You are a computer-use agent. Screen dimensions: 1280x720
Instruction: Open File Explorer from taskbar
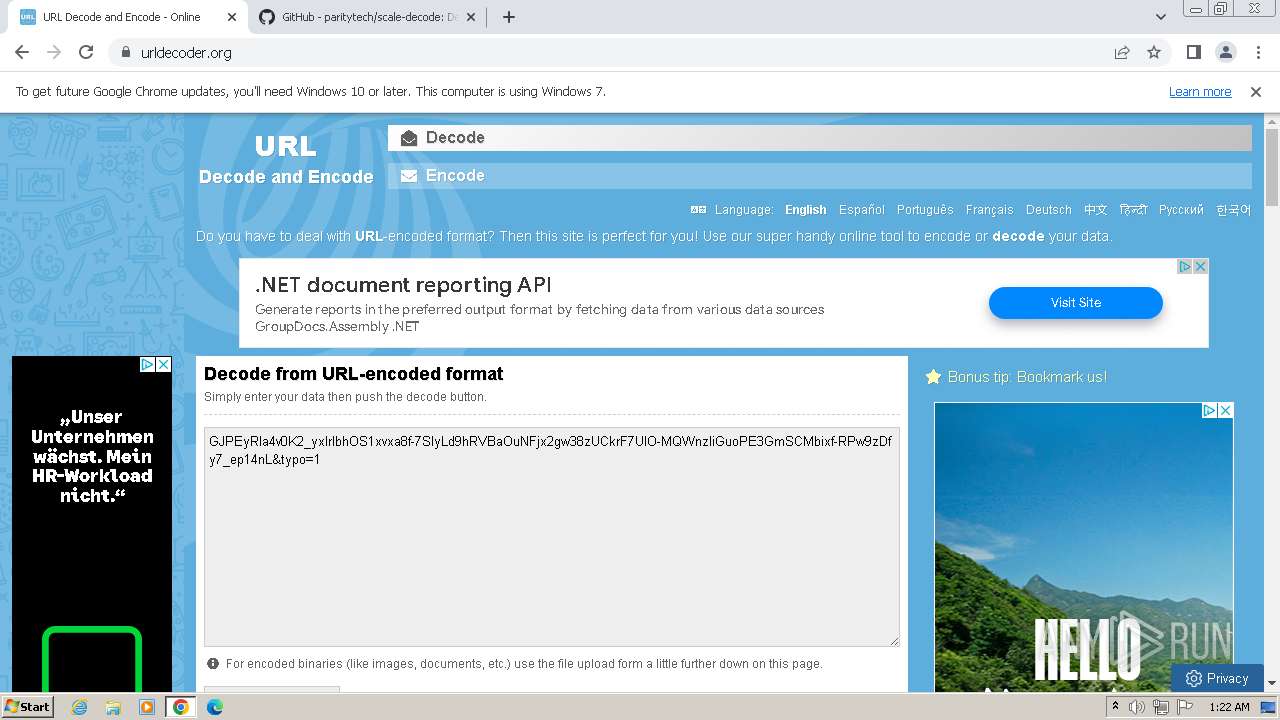[x=113, y=707]
